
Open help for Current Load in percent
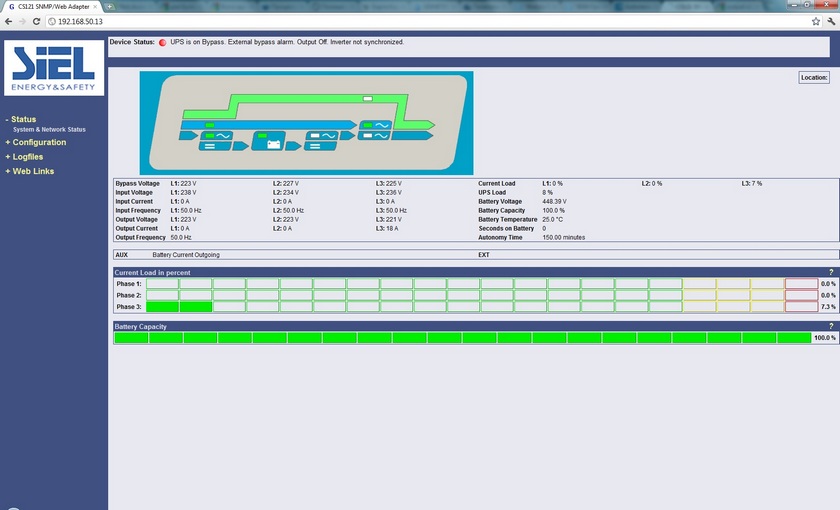[x=831, y=272]
